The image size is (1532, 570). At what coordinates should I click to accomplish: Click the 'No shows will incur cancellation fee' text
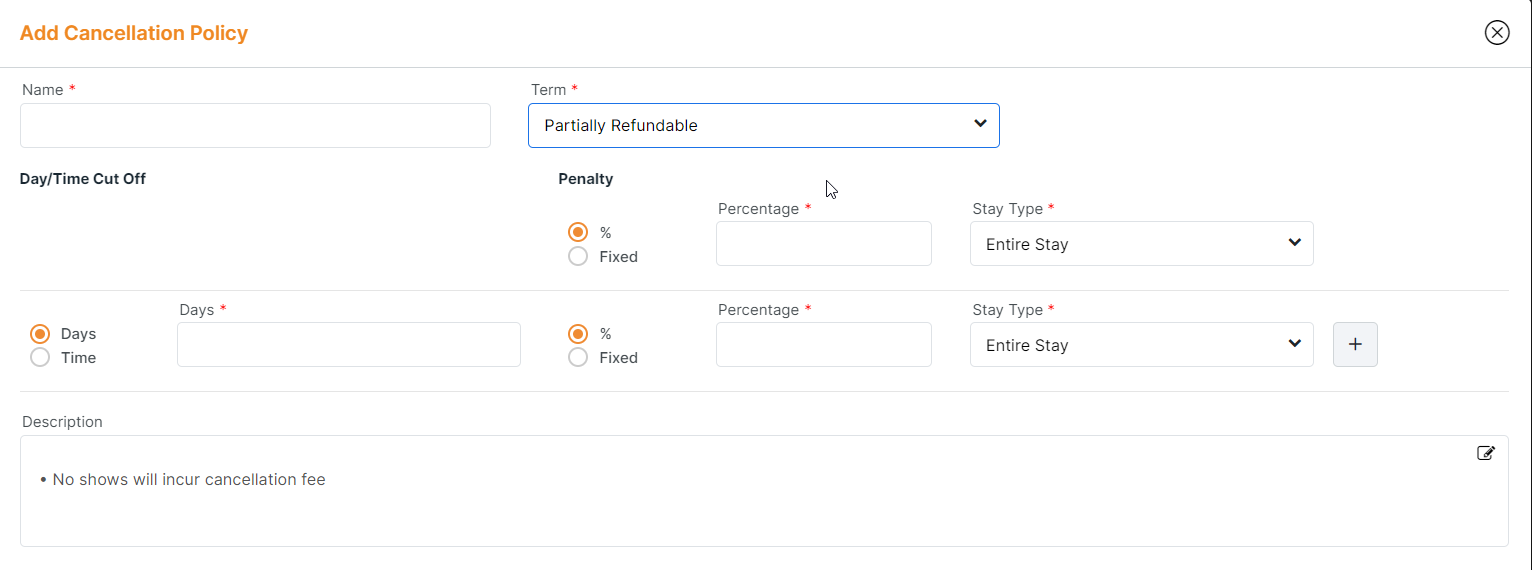pos(189,480)
